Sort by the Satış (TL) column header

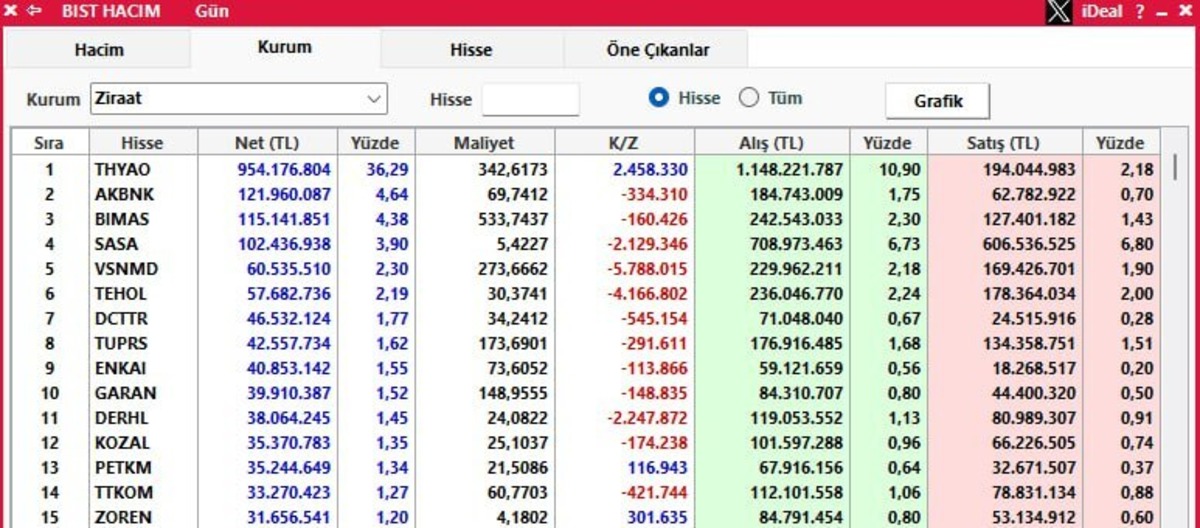click(1004, 143)
